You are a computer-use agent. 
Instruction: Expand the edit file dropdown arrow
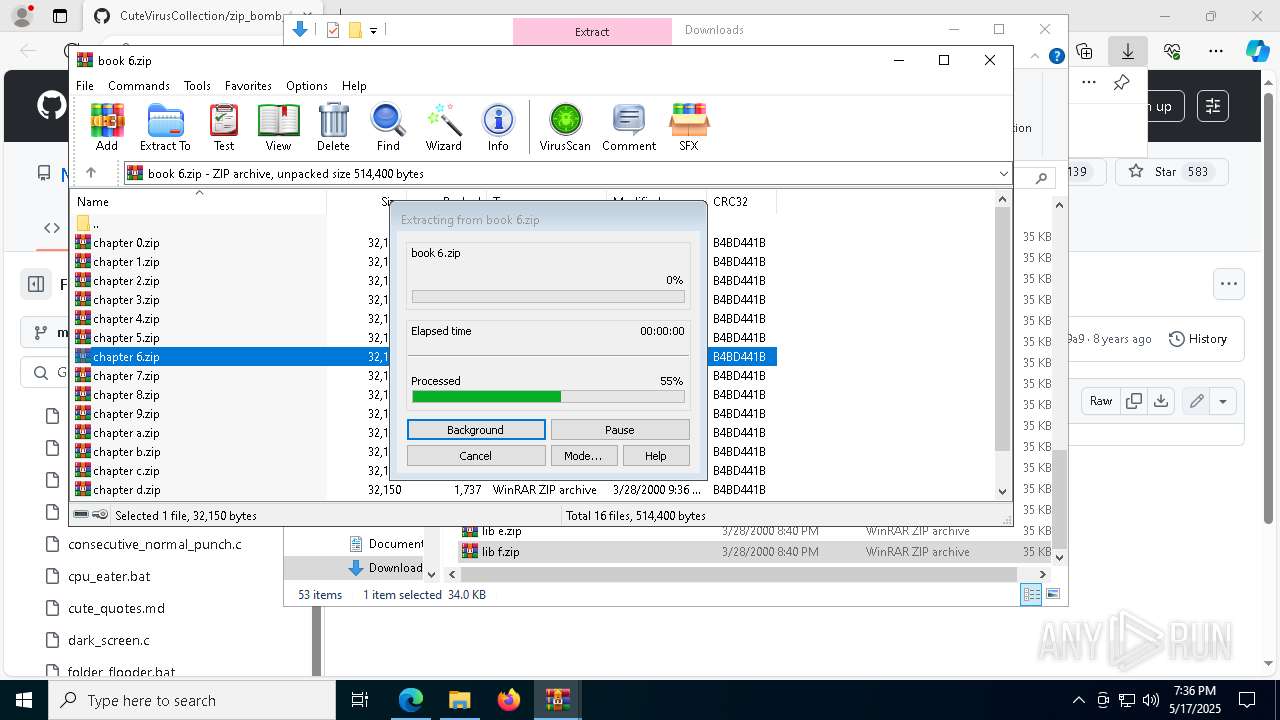tap(1223, 401)
